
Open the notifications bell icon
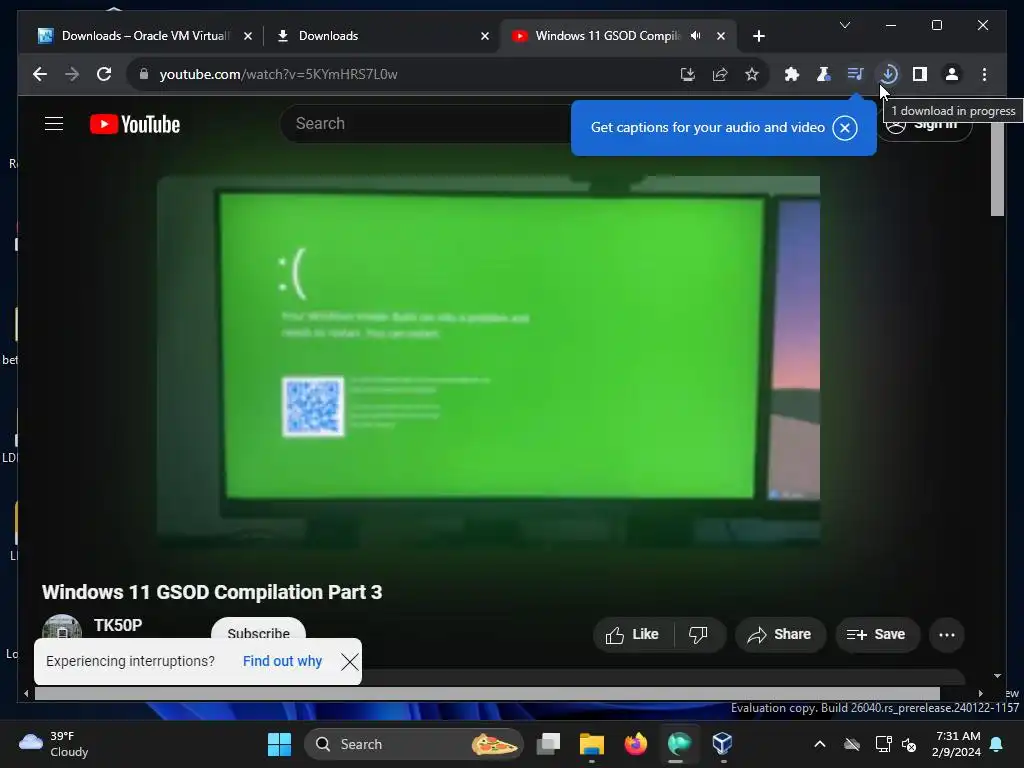pyautogui.click(x=997, y=744)
